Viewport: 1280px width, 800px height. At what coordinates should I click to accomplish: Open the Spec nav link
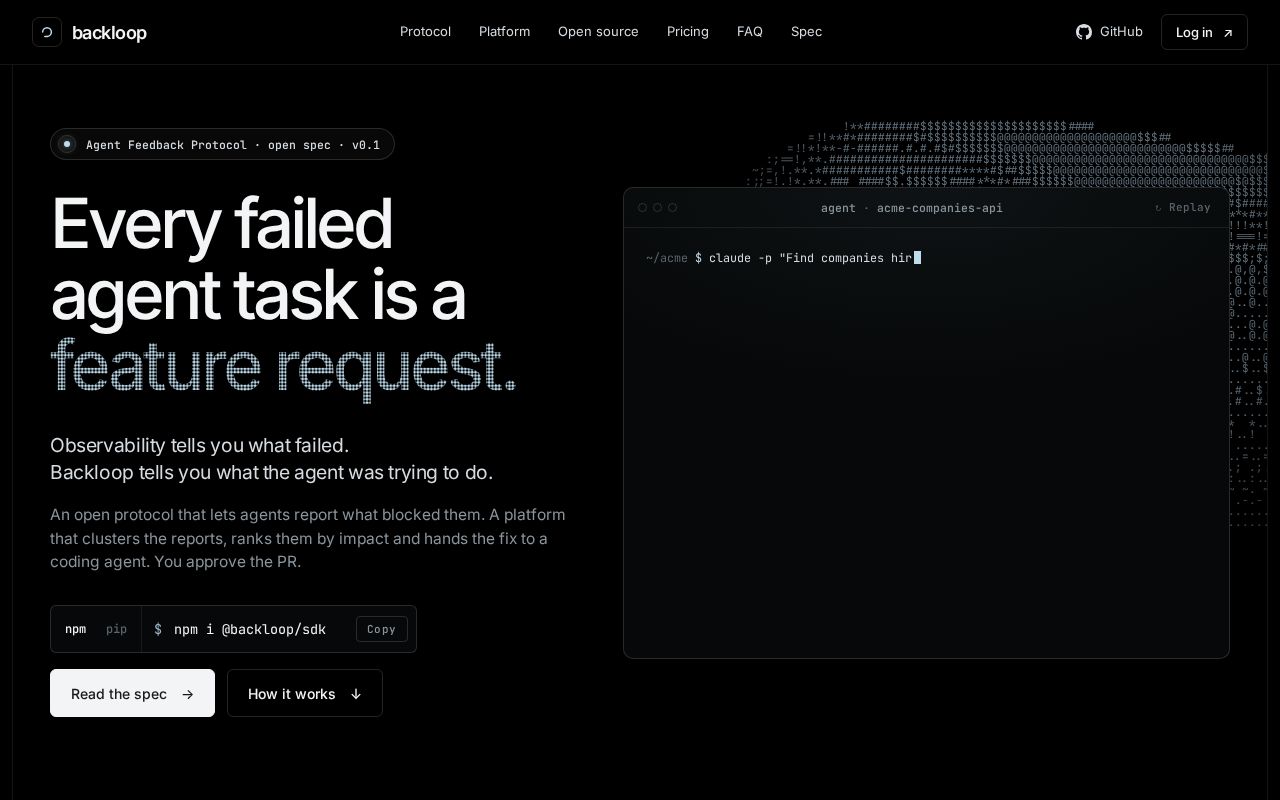pos(806,32)
